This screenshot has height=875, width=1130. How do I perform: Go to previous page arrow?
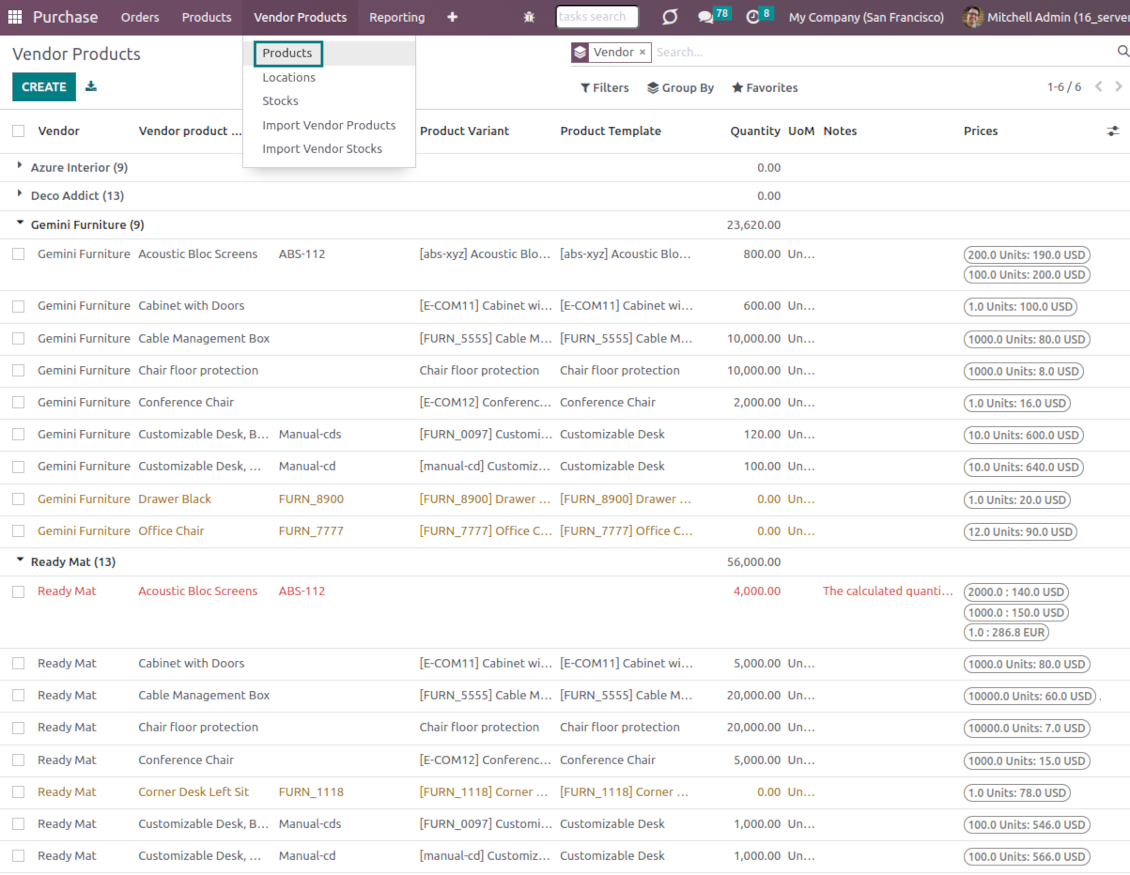[1098, 86]
